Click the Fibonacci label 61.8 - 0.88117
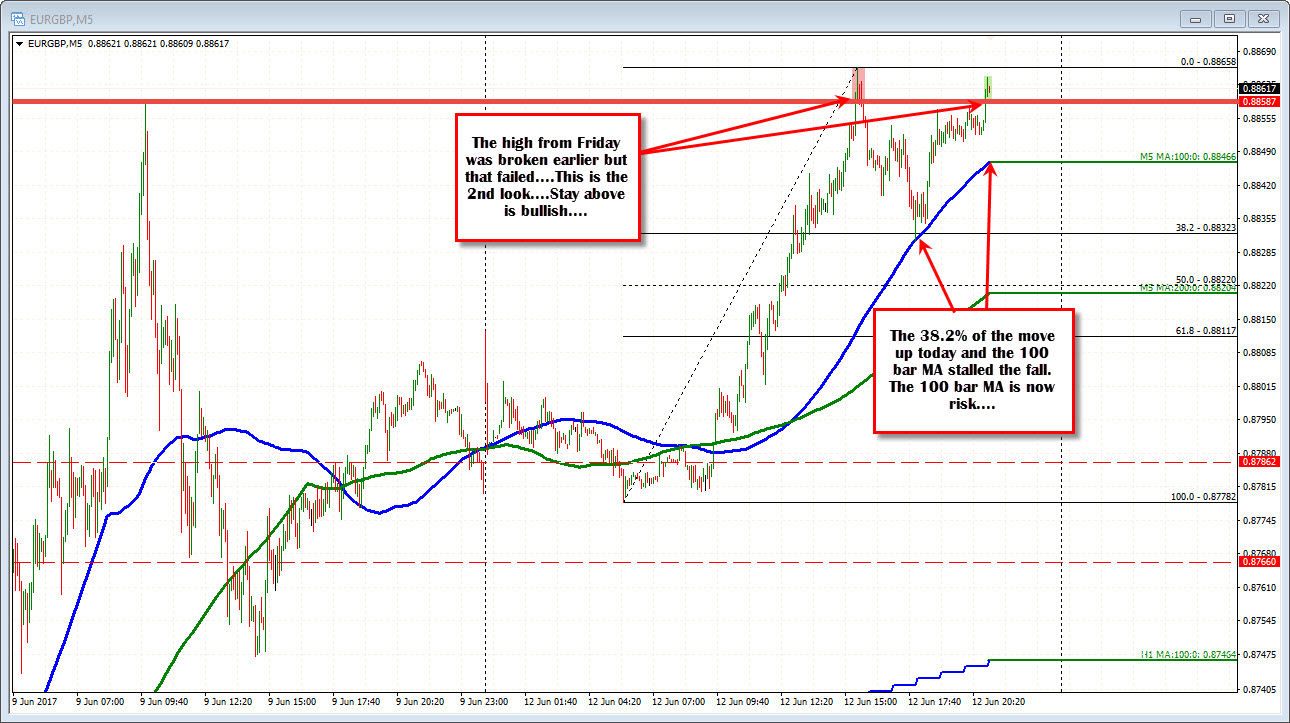 pos(1207,330)
